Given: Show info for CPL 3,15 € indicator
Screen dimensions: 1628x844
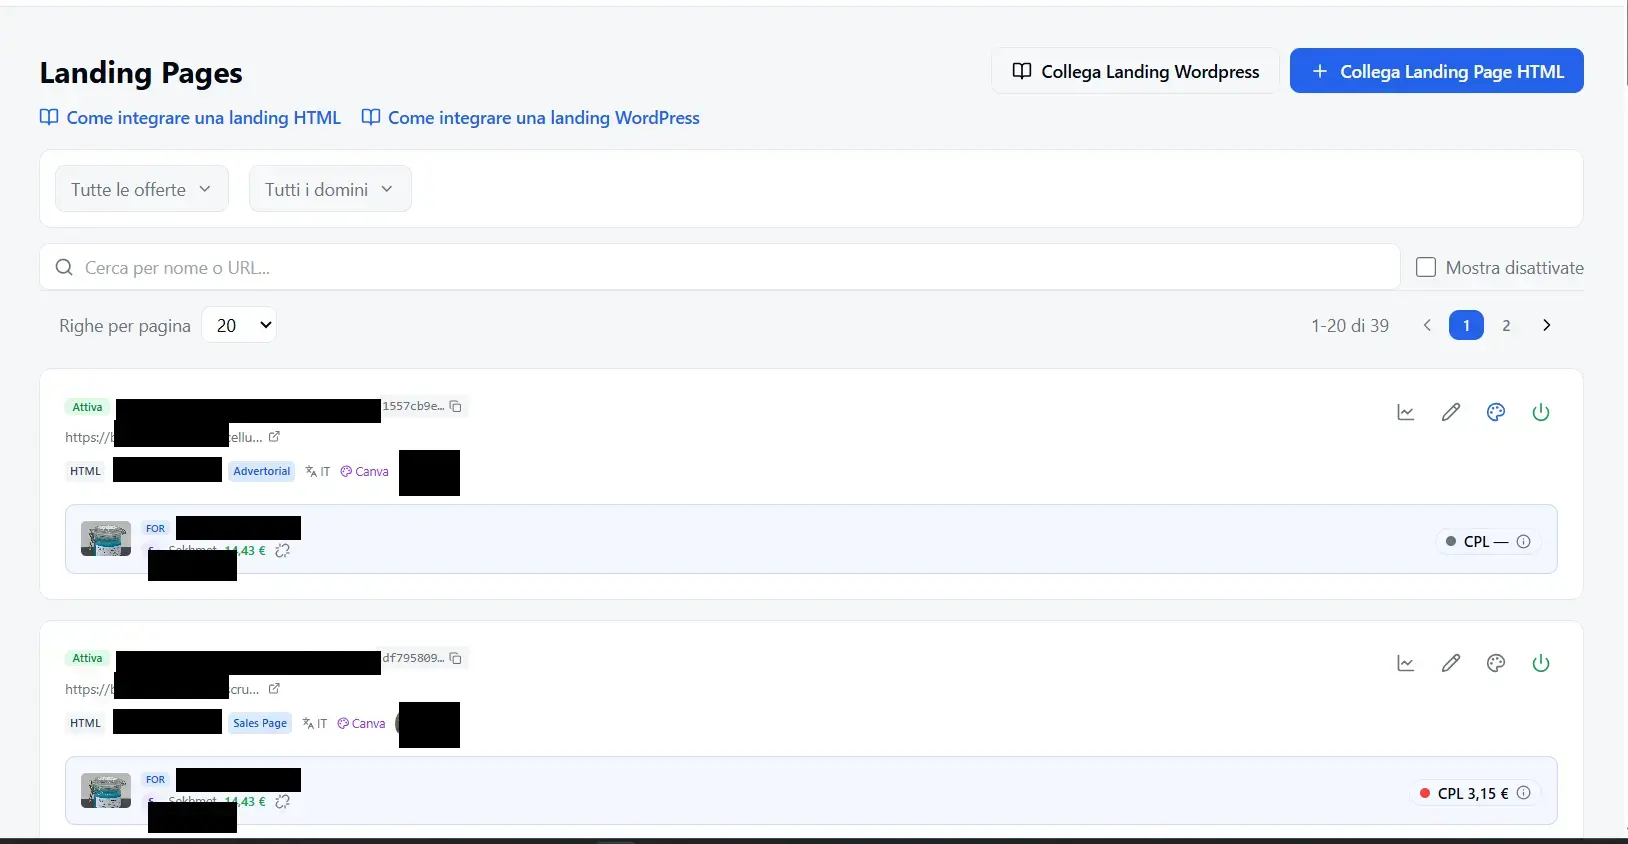Looking at the screenshot, I should point(1524,793).
